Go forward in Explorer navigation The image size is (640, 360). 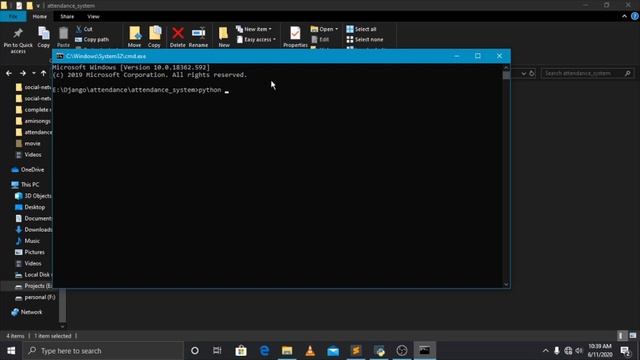(23, 73)
